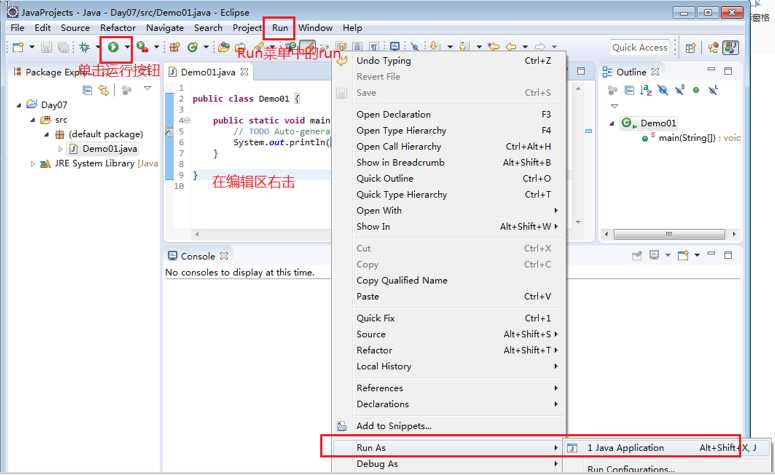Click the green Run button in toolbar
Image resolution: width=775 pixels, height=475 pixels.
tap(113, 47)
